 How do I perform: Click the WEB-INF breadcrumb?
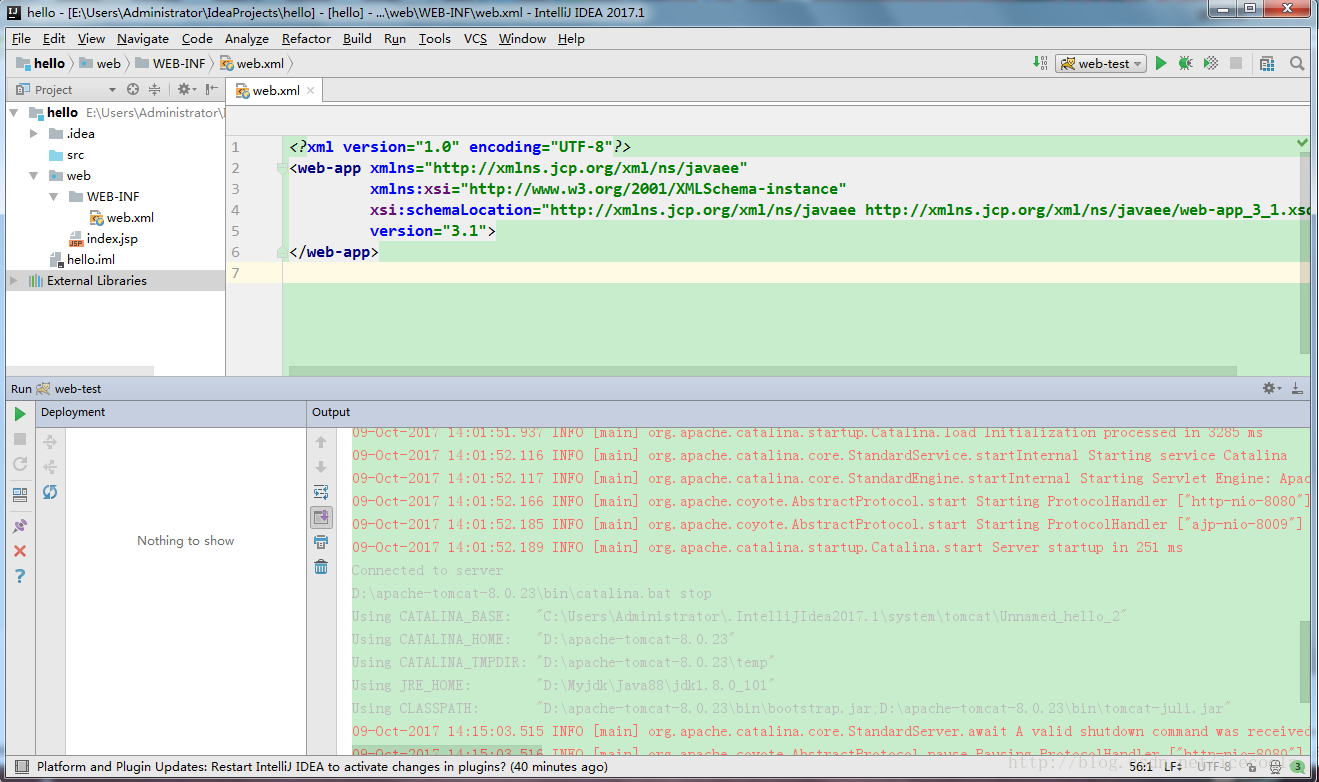pyautogui.click(x=170, y=63)
